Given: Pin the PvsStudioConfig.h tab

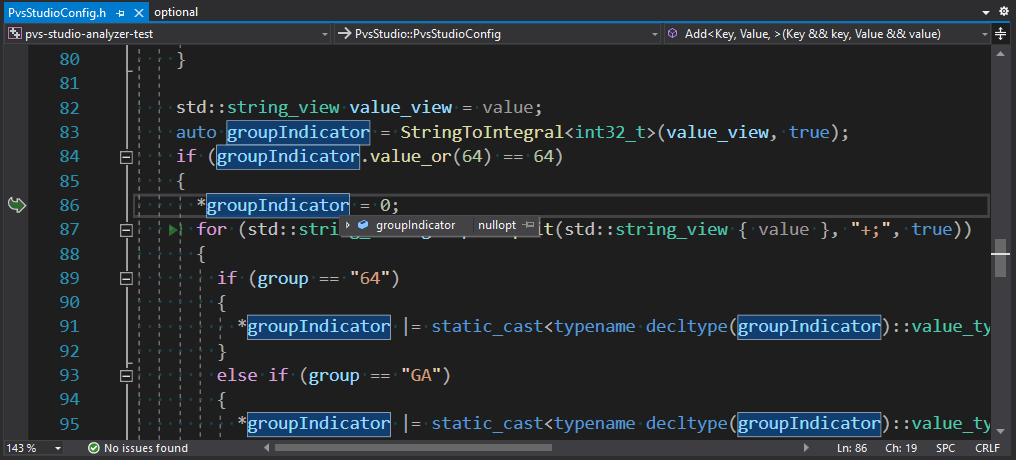Looking at the screenshot, I should [121, 12].
